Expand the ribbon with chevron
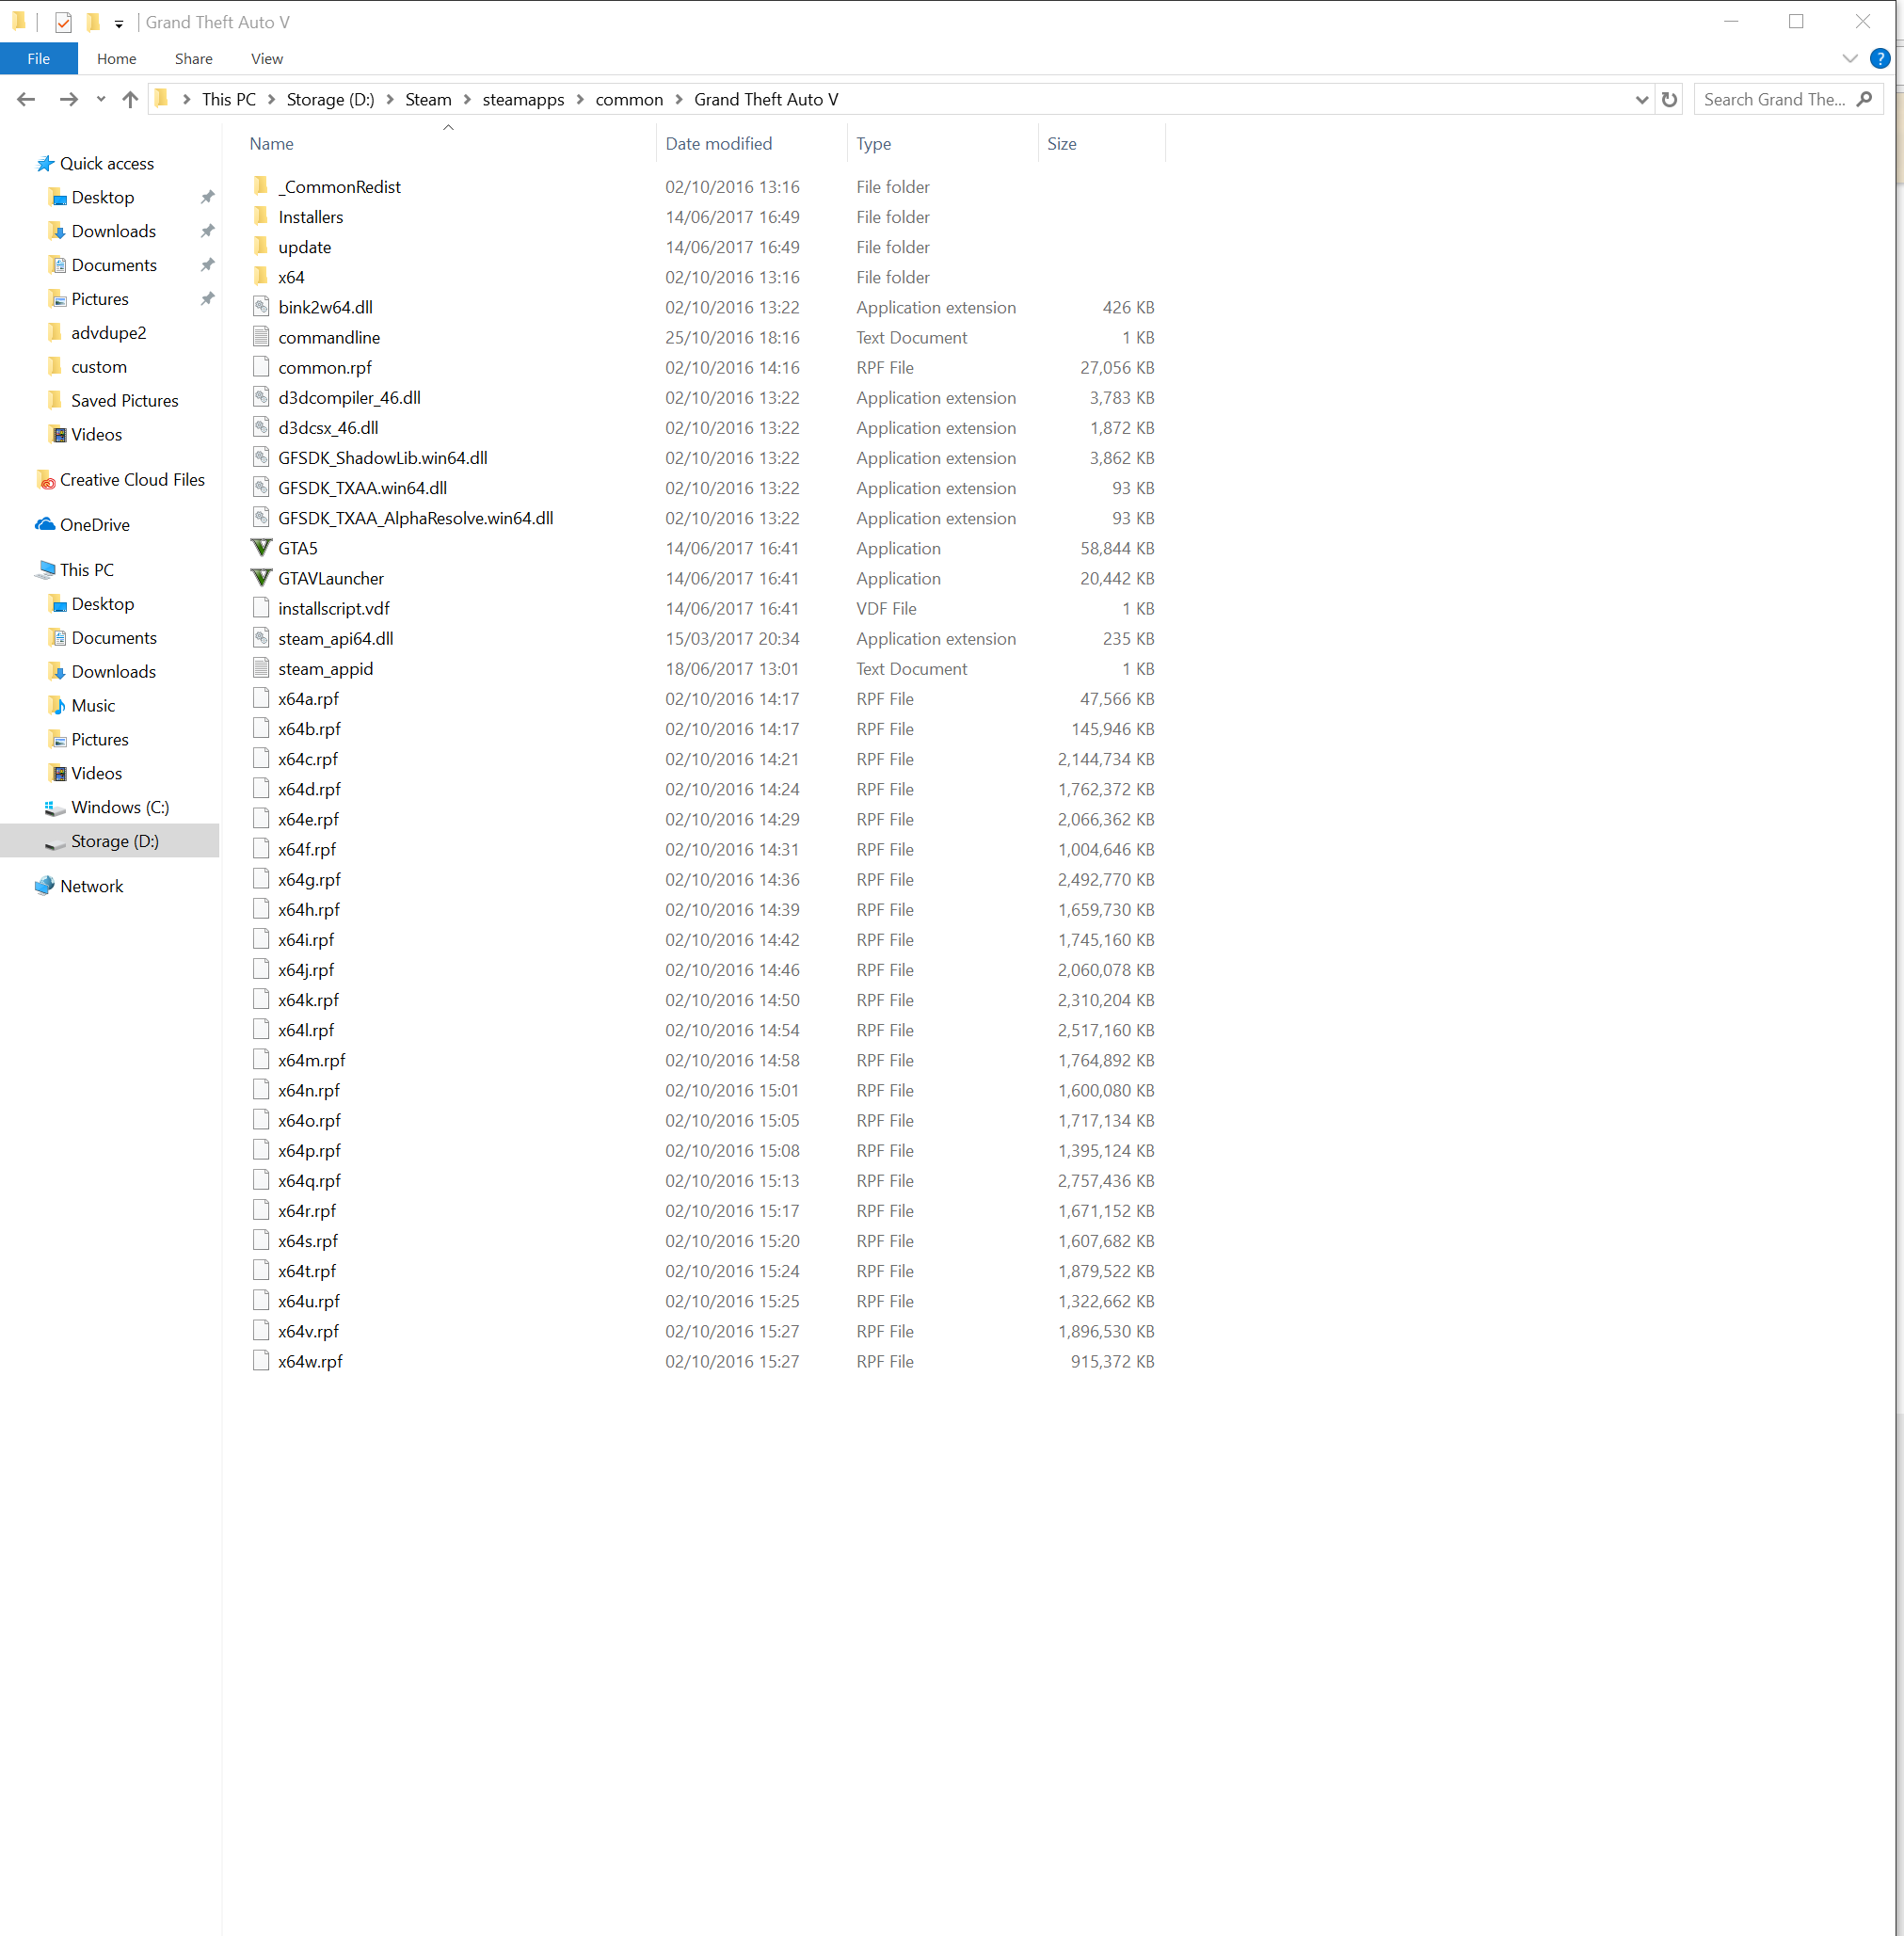The image size is (1904, 1936). [1849, 58]
